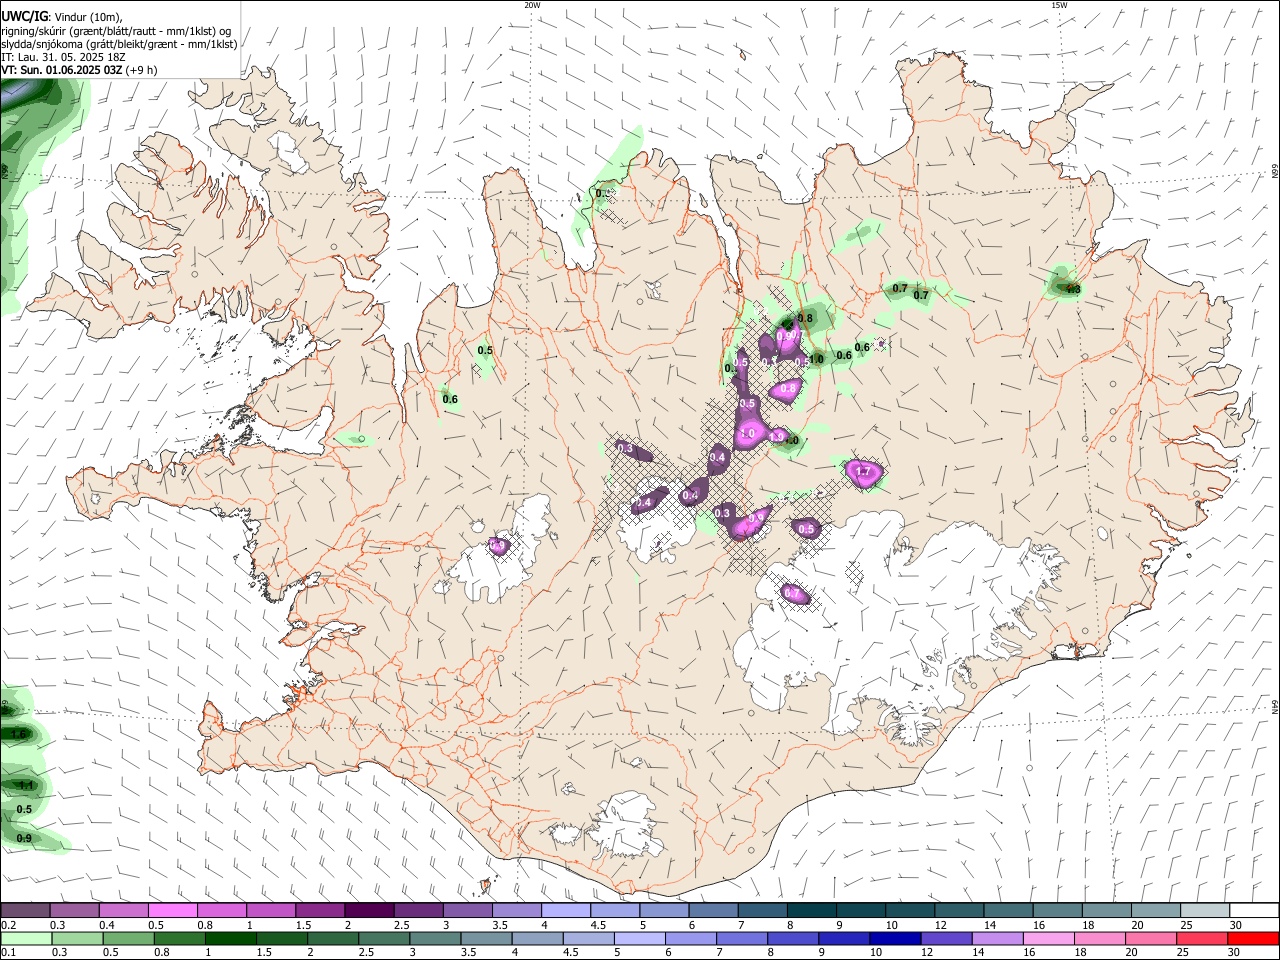Click the 0.2 label under the purple scale

click(x=8, y=925)
